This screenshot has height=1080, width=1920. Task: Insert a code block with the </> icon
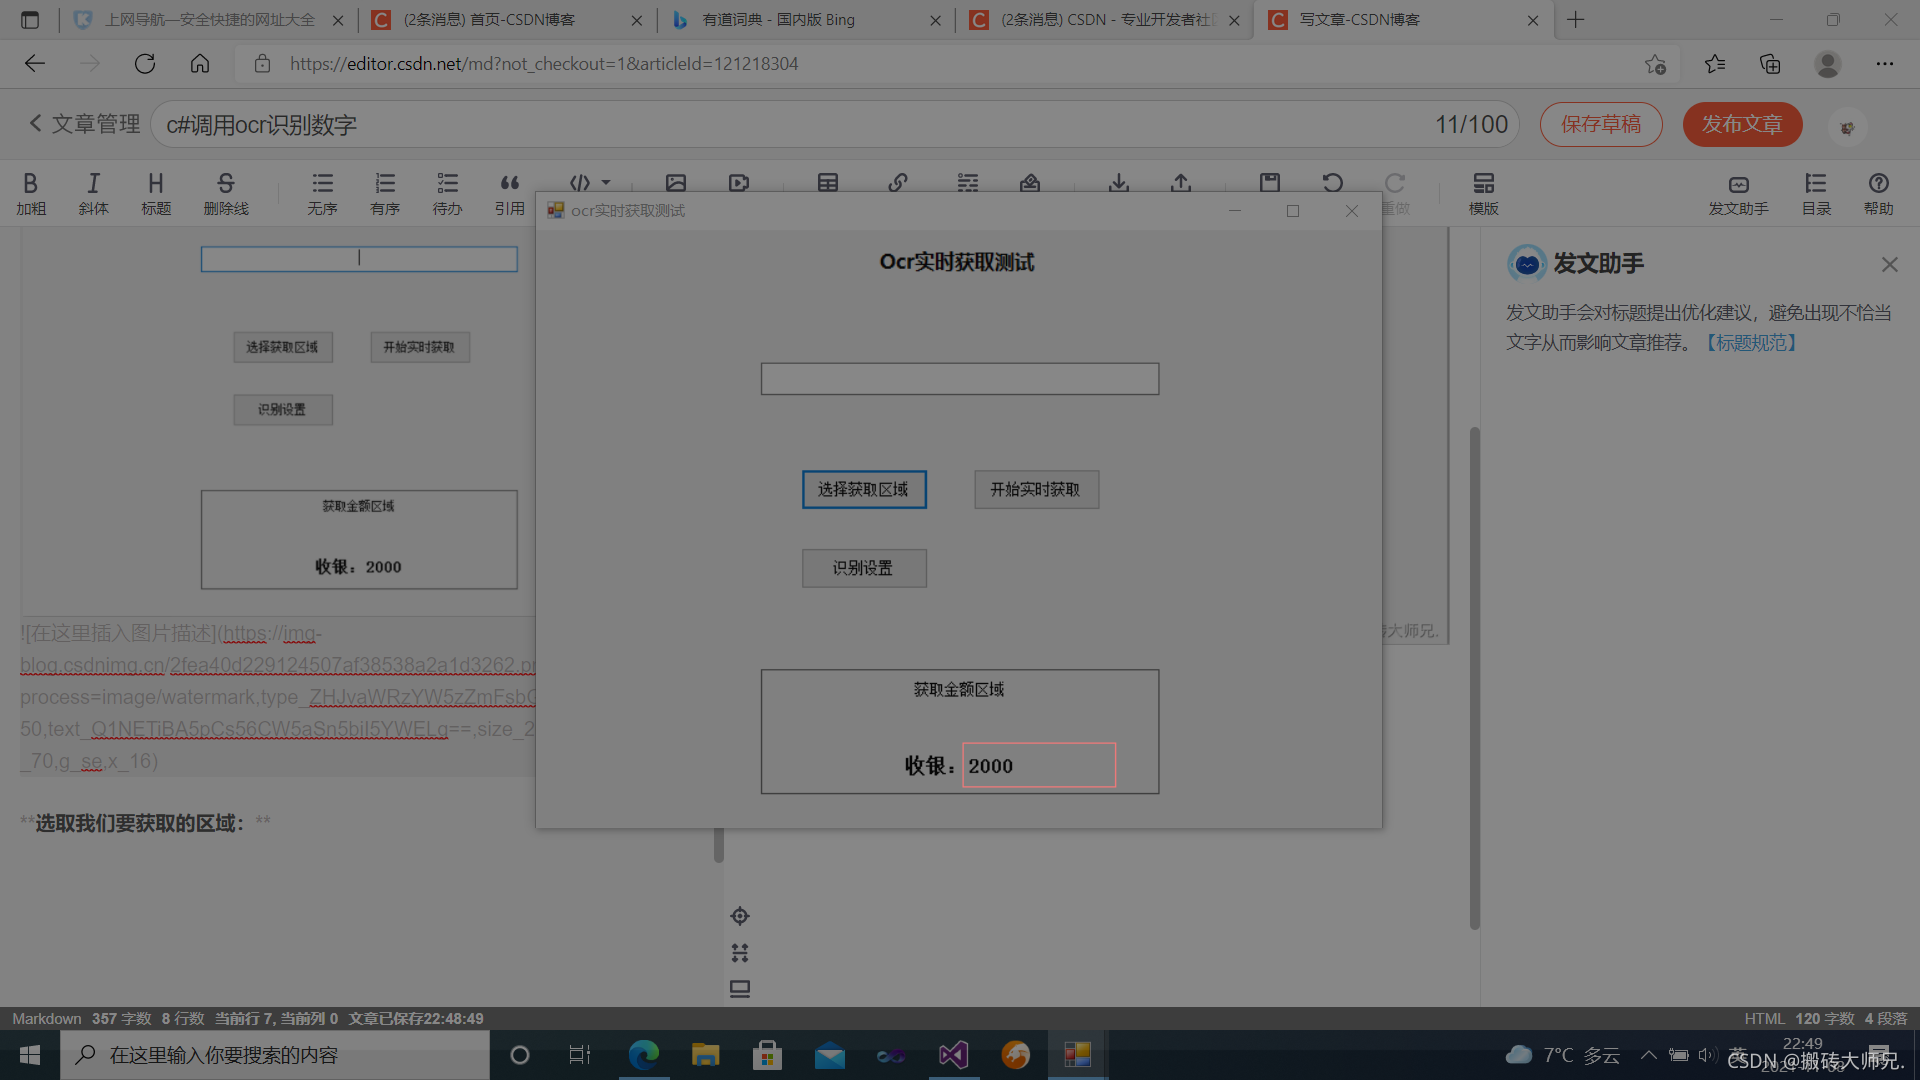pos(580,183)
